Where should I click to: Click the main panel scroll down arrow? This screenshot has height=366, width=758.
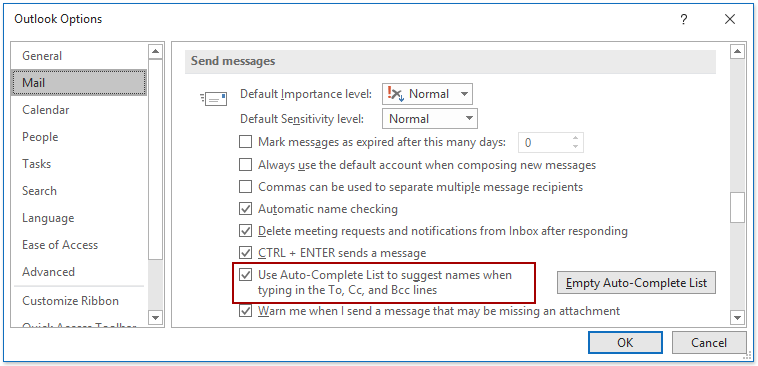[x=737, y=317]
